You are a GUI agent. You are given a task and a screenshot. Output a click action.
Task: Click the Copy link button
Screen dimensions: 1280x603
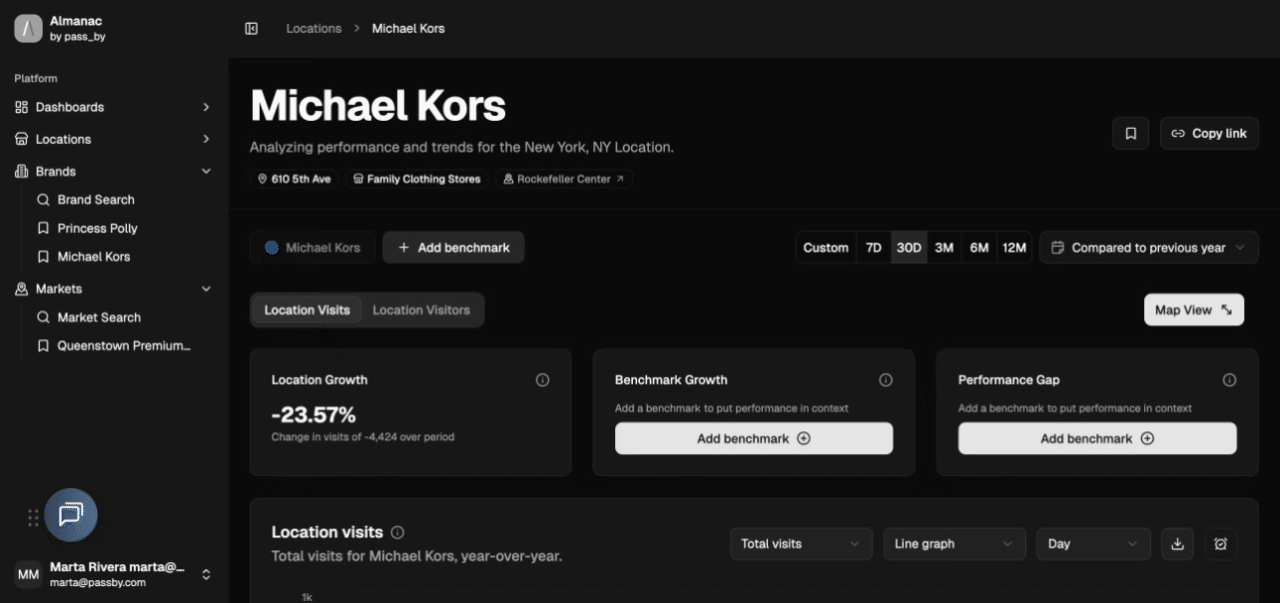pos(1209,133)
